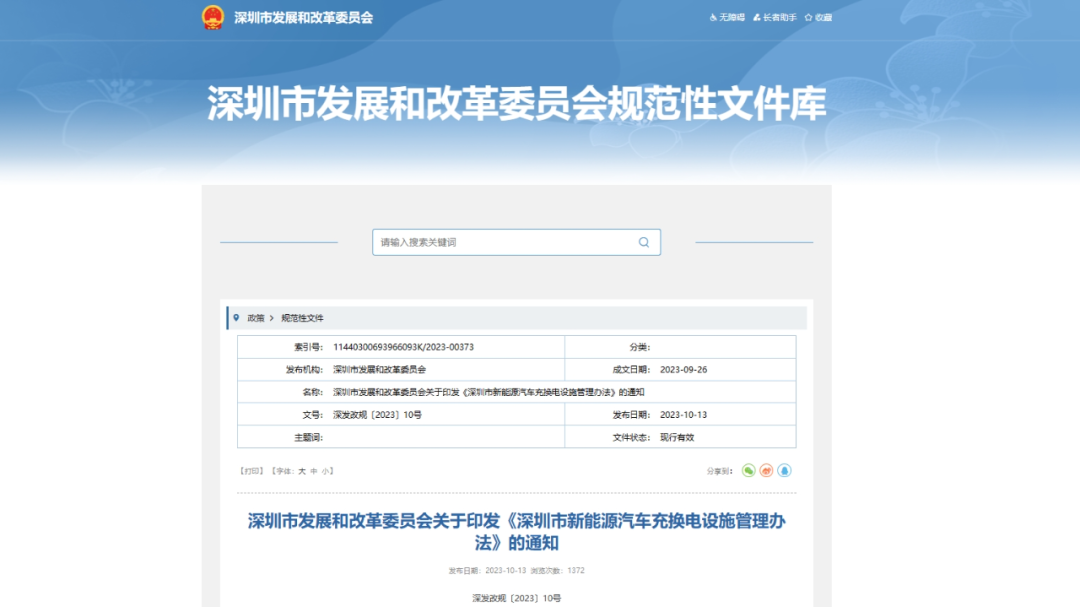Image resolution: width=1080 pixels, height=607 pixels.
Task: Select the 大 large font size
Action: click(x=303, y=470)
